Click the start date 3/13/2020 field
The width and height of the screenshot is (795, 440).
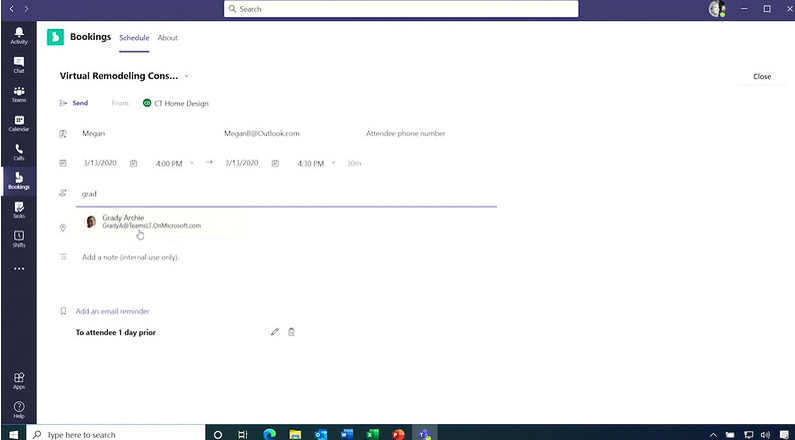[100, 163]
